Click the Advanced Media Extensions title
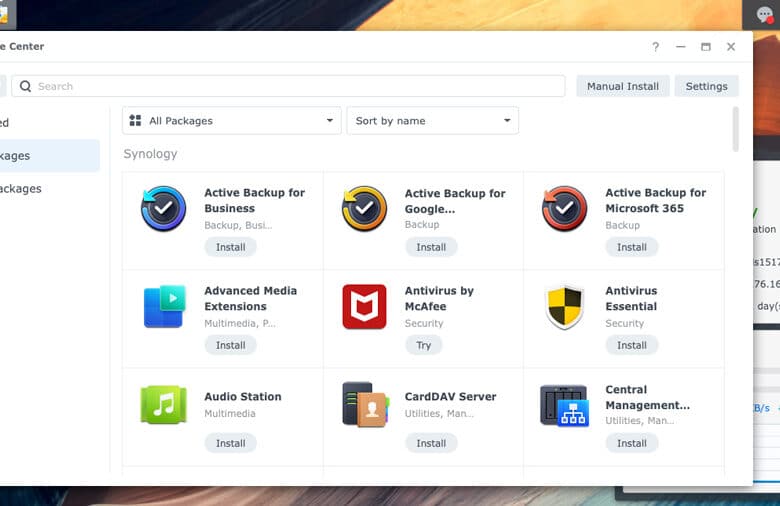This screenshot has height=506, width=780. (x=251, y=299)
